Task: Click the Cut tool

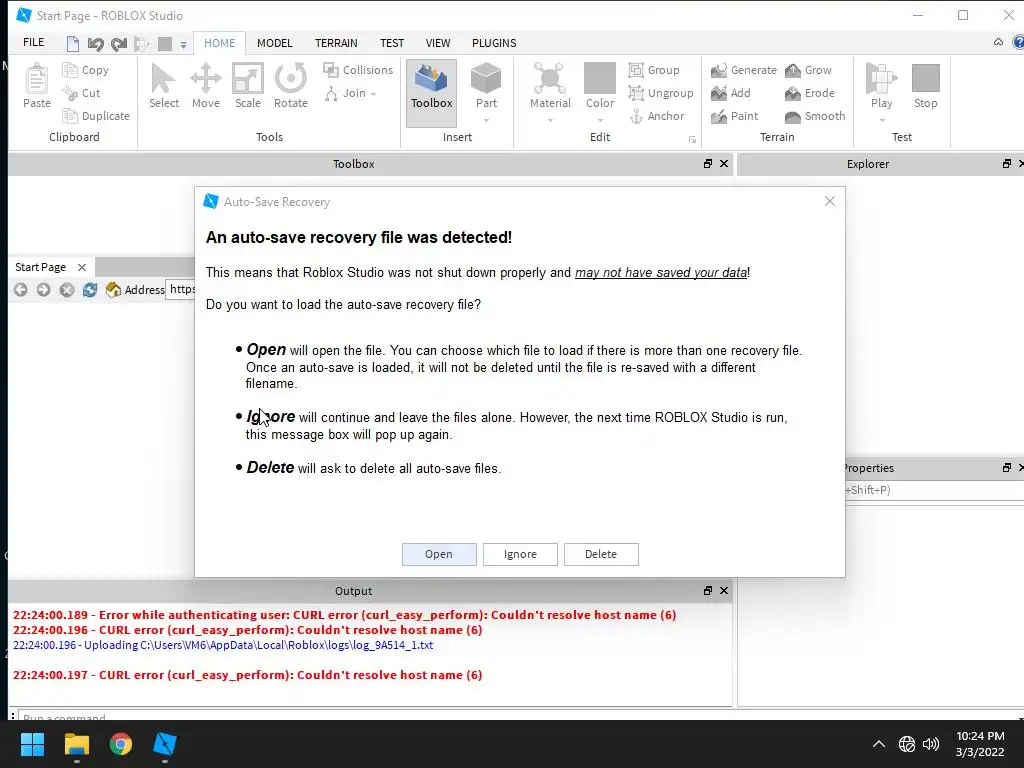Action: click(x=82, y=93)
